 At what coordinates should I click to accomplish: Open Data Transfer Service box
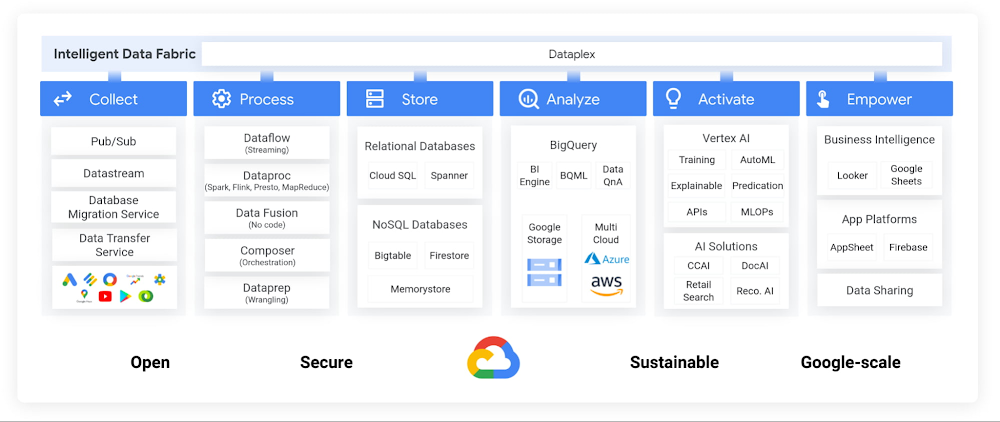pos(114,245)
